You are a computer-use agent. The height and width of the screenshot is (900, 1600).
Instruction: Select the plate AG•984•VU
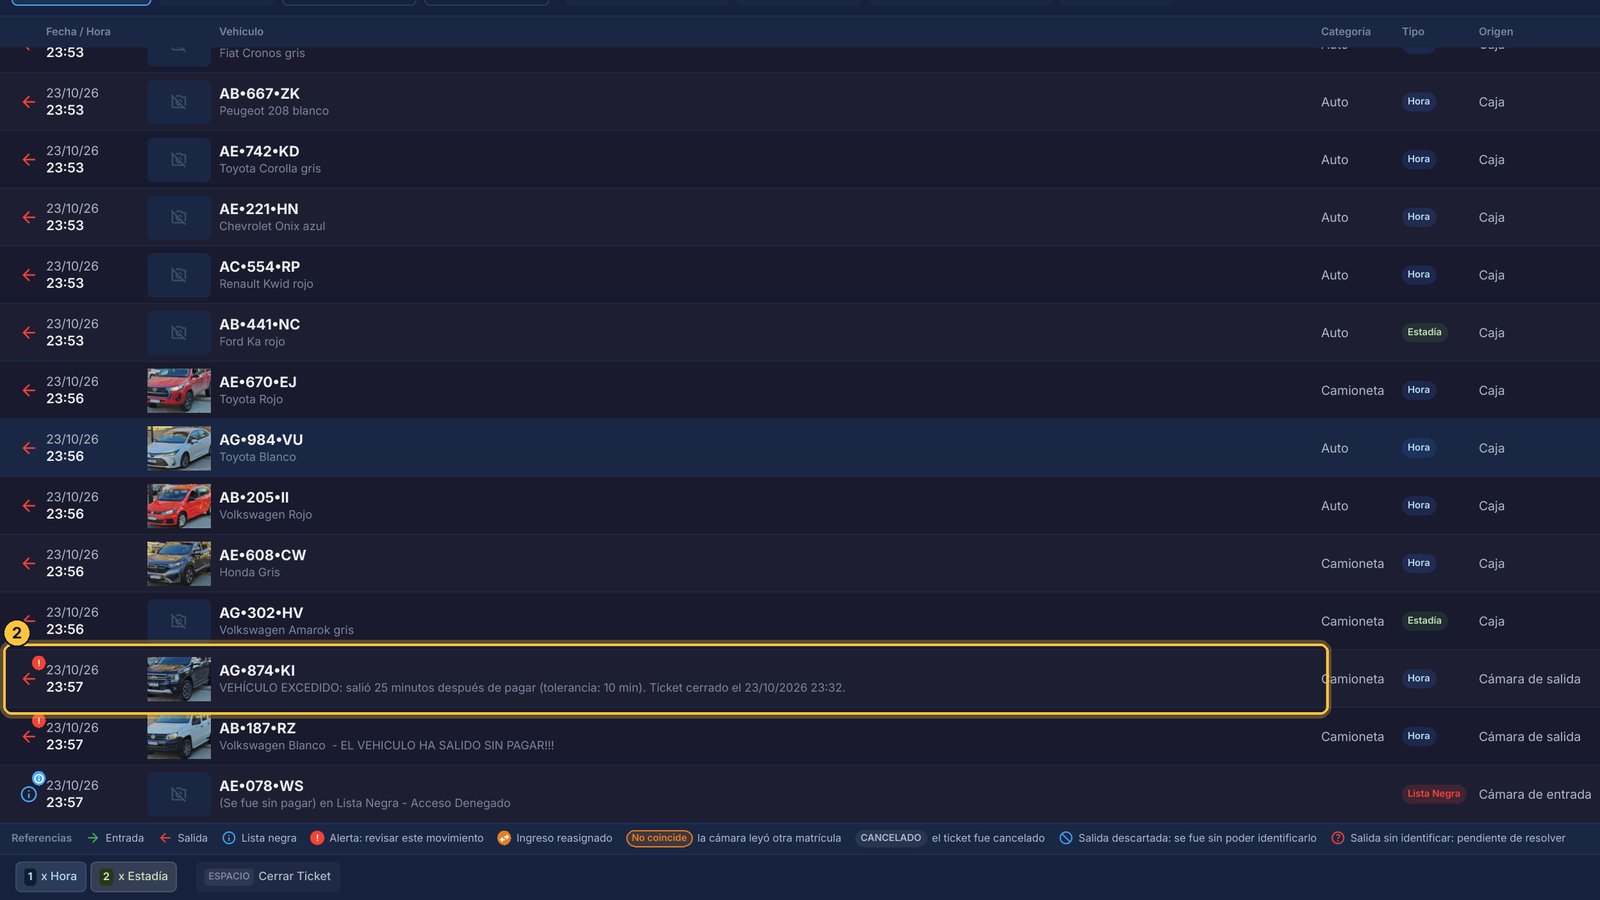(x=261, y=440)
